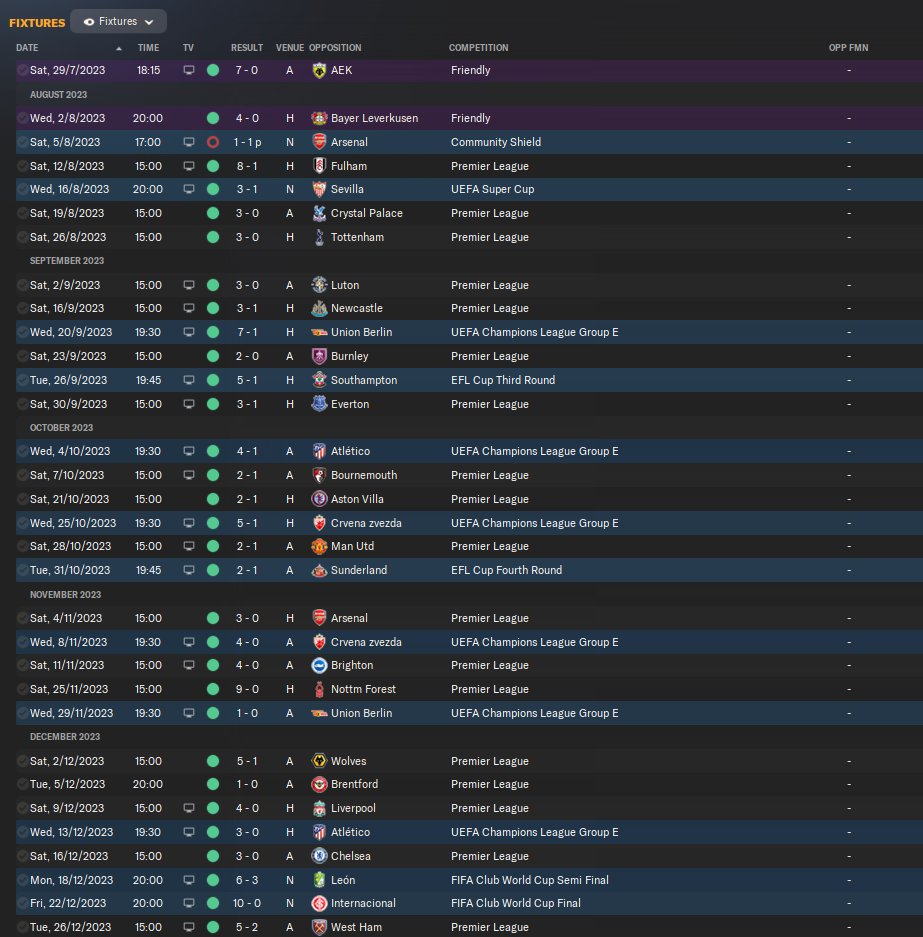Click the Sevilla club badge
Screen dimensions: 923x937
320,189
